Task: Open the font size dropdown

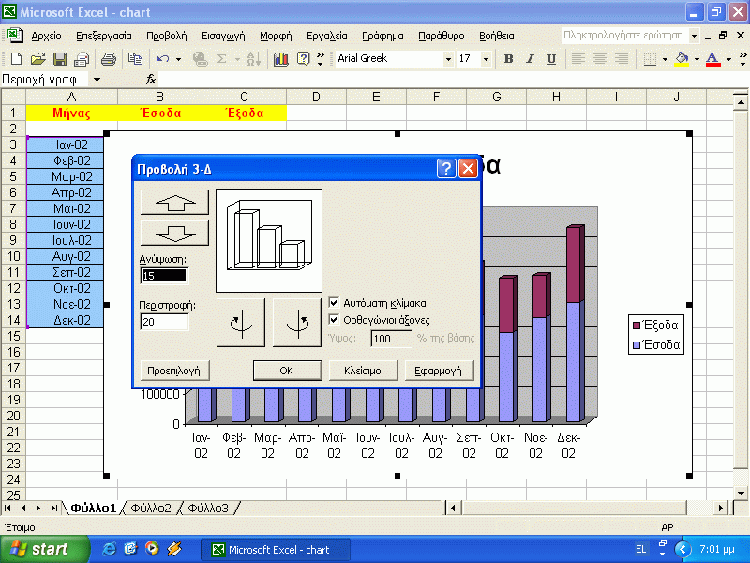Action: [x=486, y=59]
